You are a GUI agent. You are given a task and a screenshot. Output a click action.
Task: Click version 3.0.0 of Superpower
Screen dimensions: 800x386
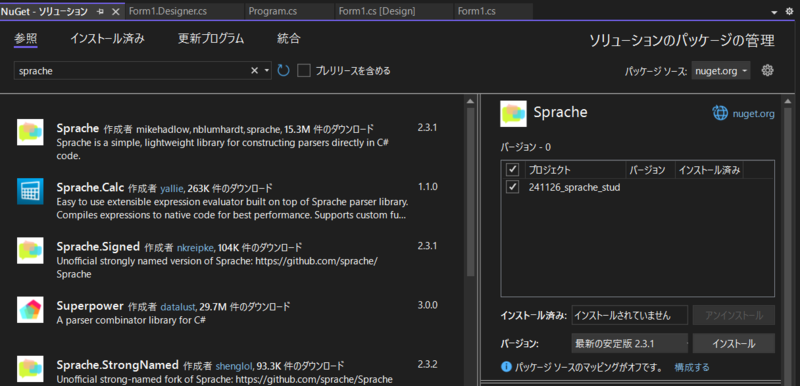pyautogui.click(x=428, y=305)
